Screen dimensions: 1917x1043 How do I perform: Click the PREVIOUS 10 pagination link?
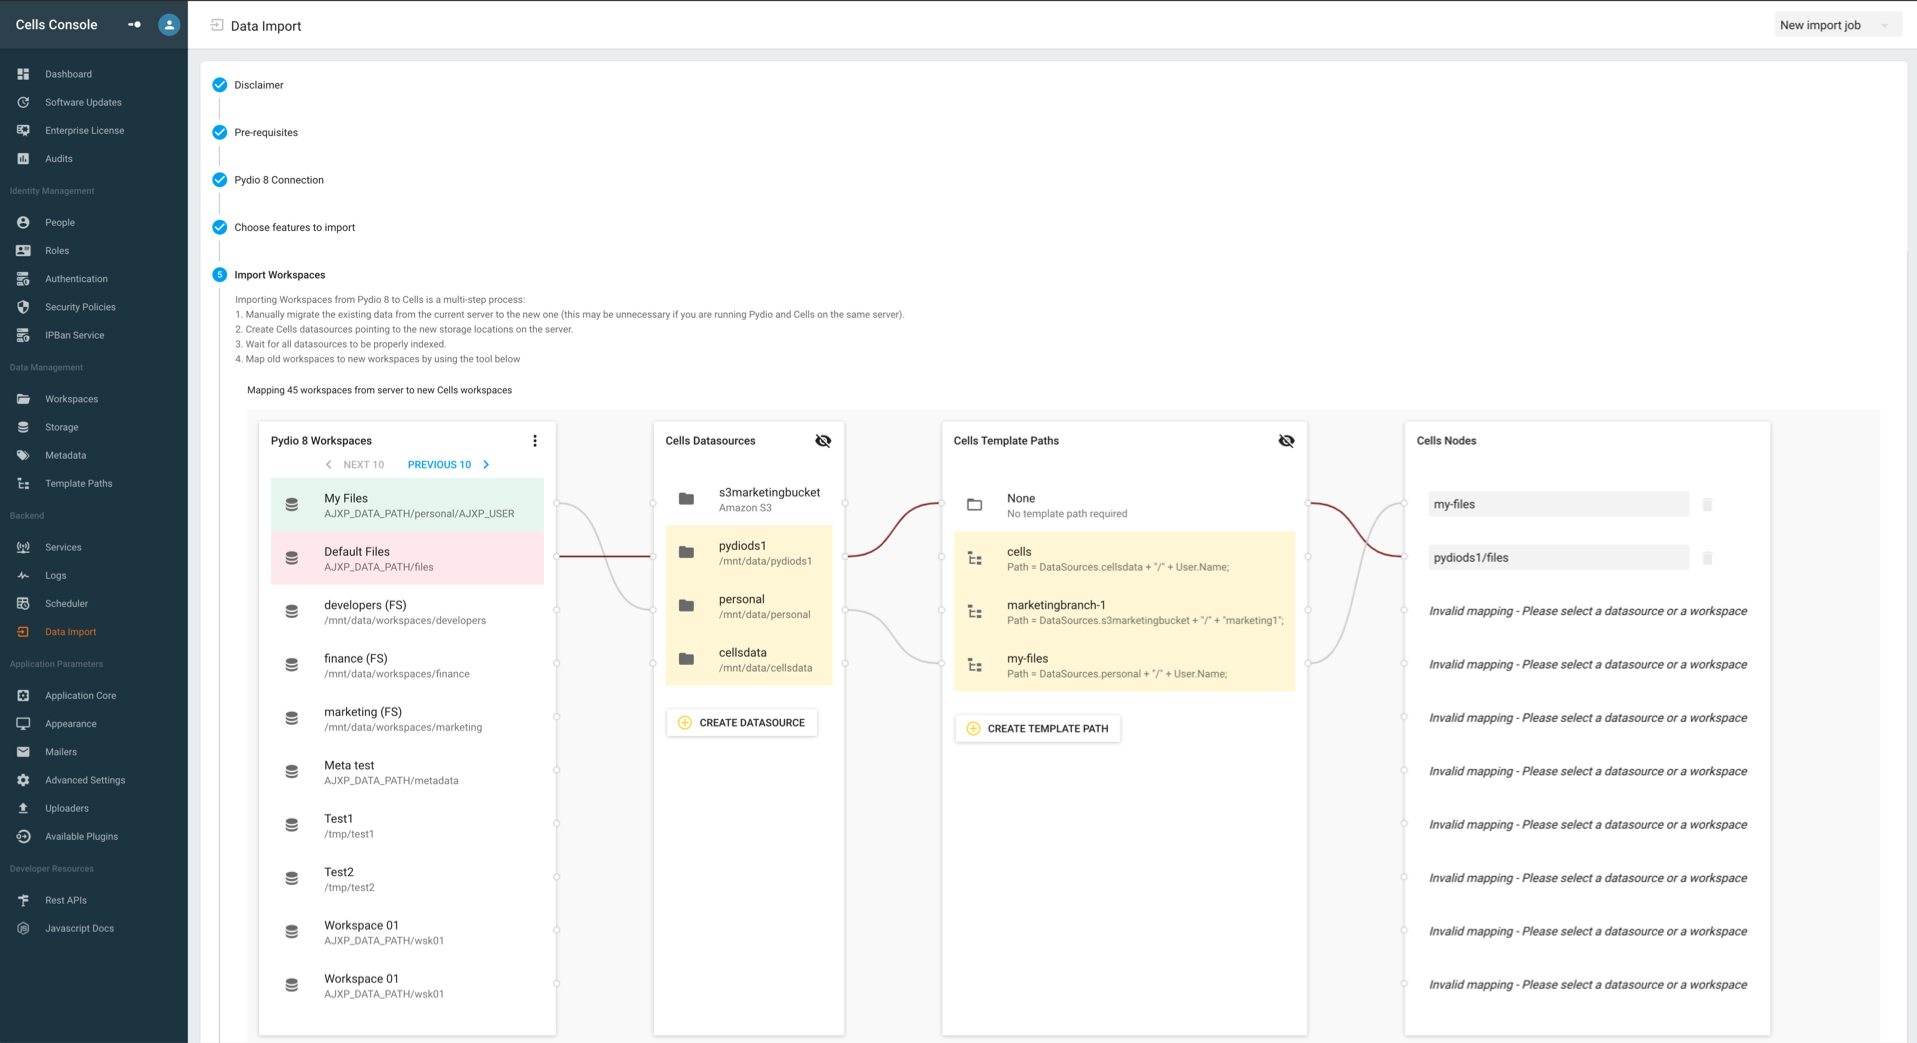point(439,465)
